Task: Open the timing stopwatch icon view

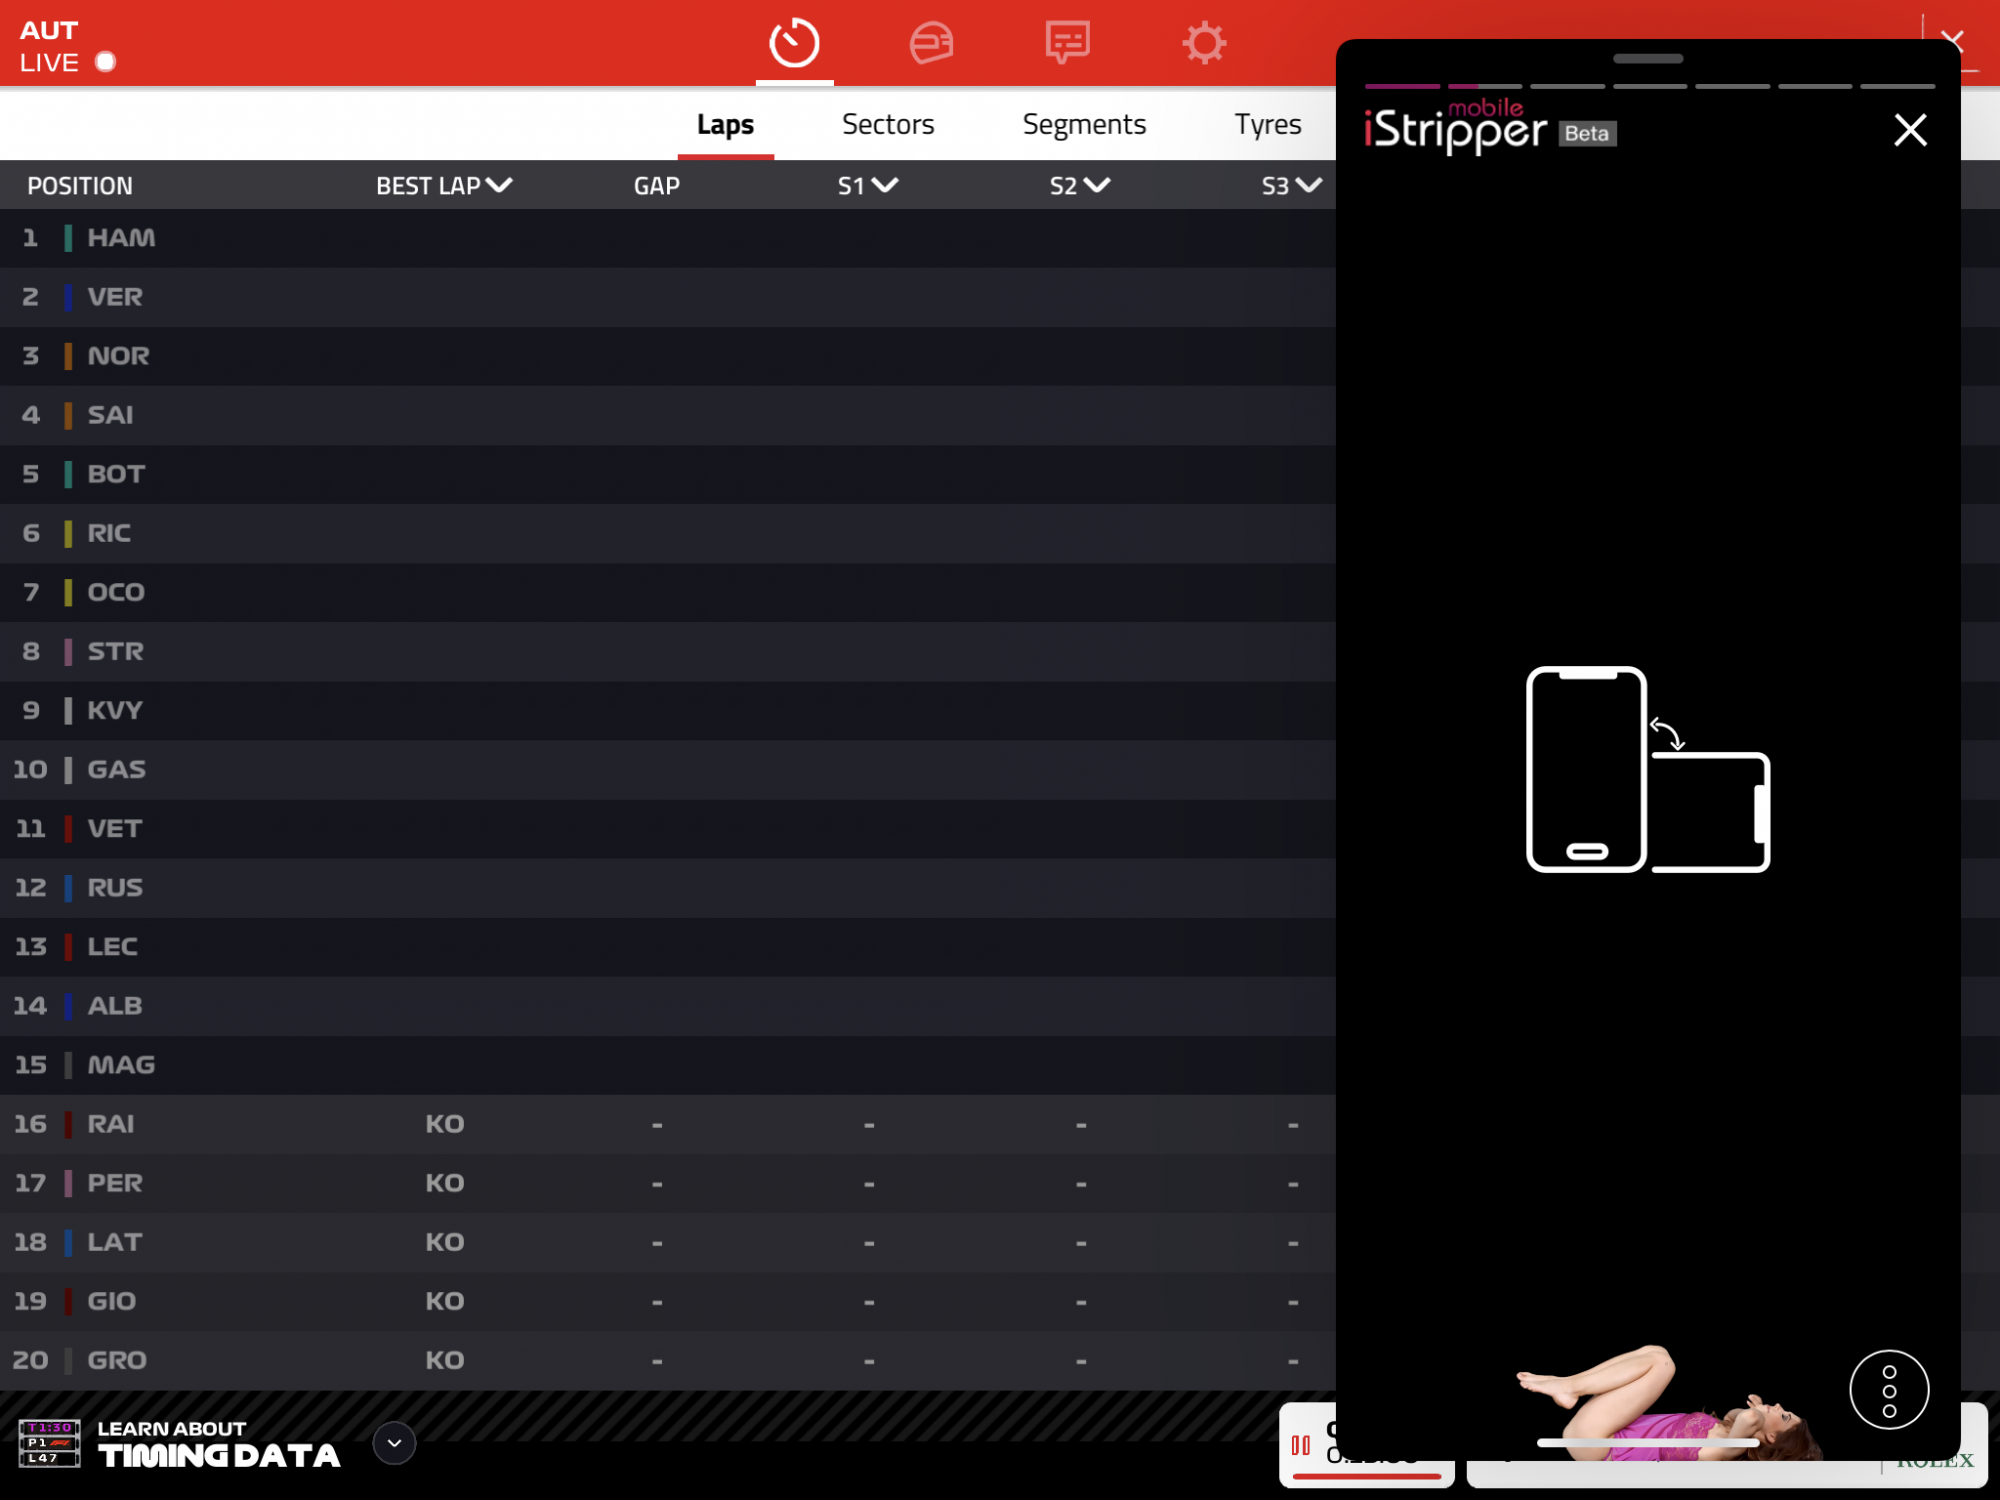Action: point(794,43)
